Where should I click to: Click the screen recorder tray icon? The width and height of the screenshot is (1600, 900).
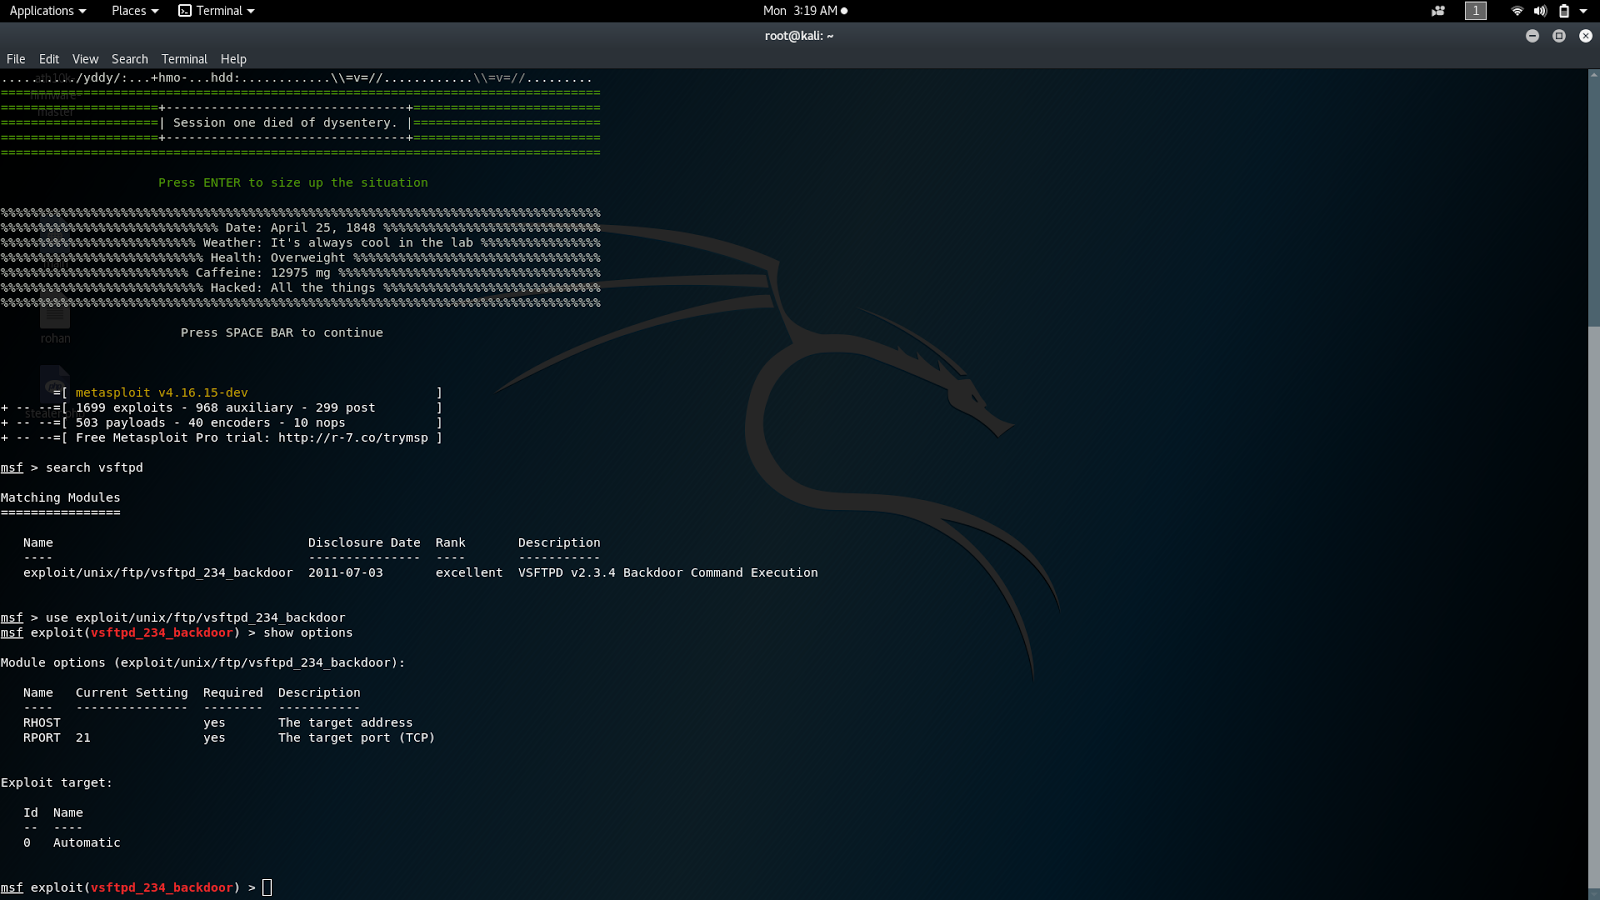1436,11
